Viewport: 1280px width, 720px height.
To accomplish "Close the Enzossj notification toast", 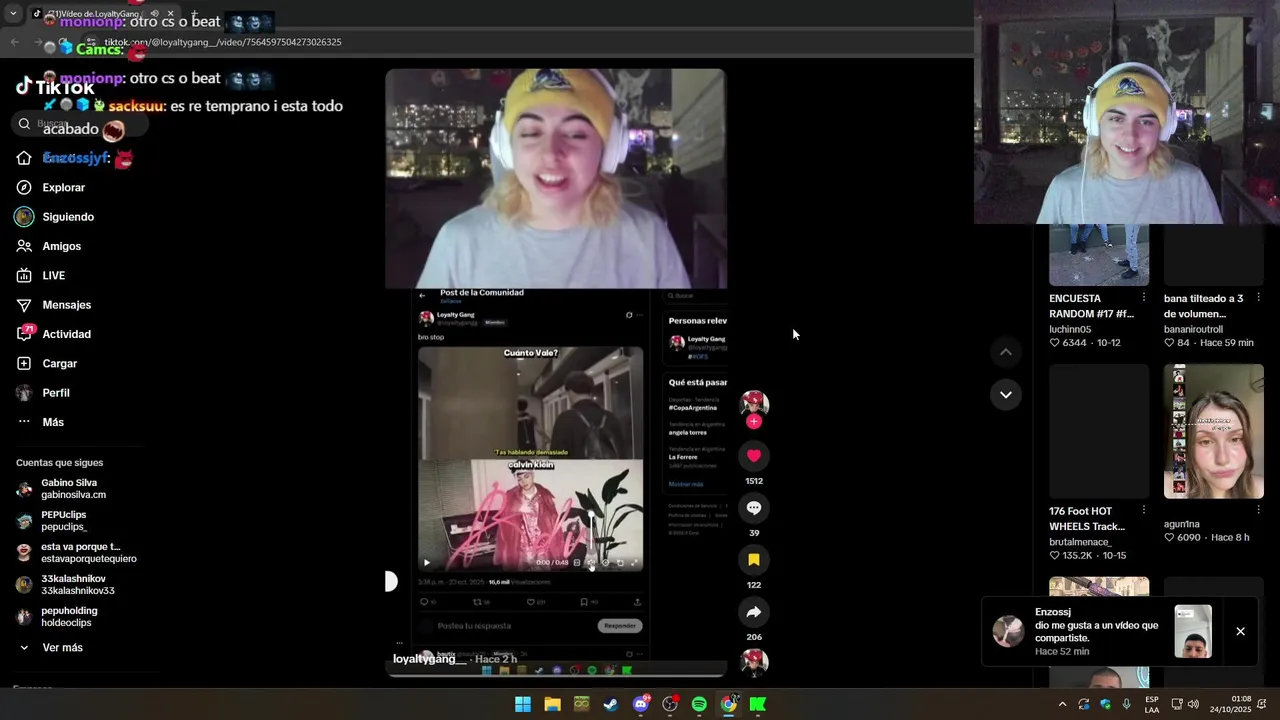I will point(1240,632).
